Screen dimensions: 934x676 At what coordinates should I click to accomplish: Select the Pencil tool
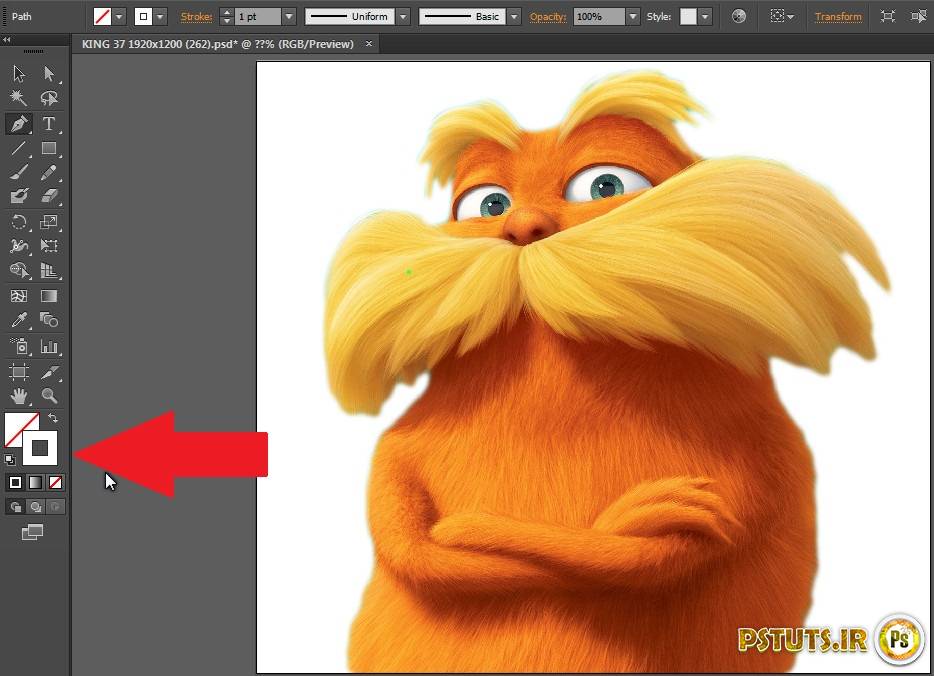pos(49,172)
